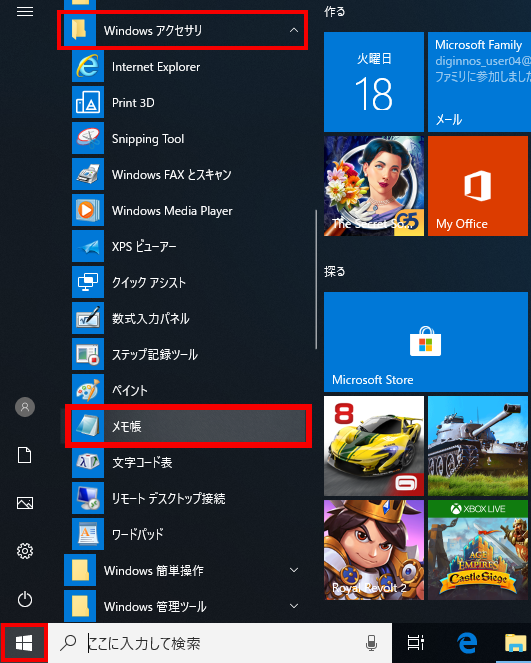Viewport: 531px width, 663px height.
Task: Open Pictures icon in left sidebar
Action: [x=25, y=503]
